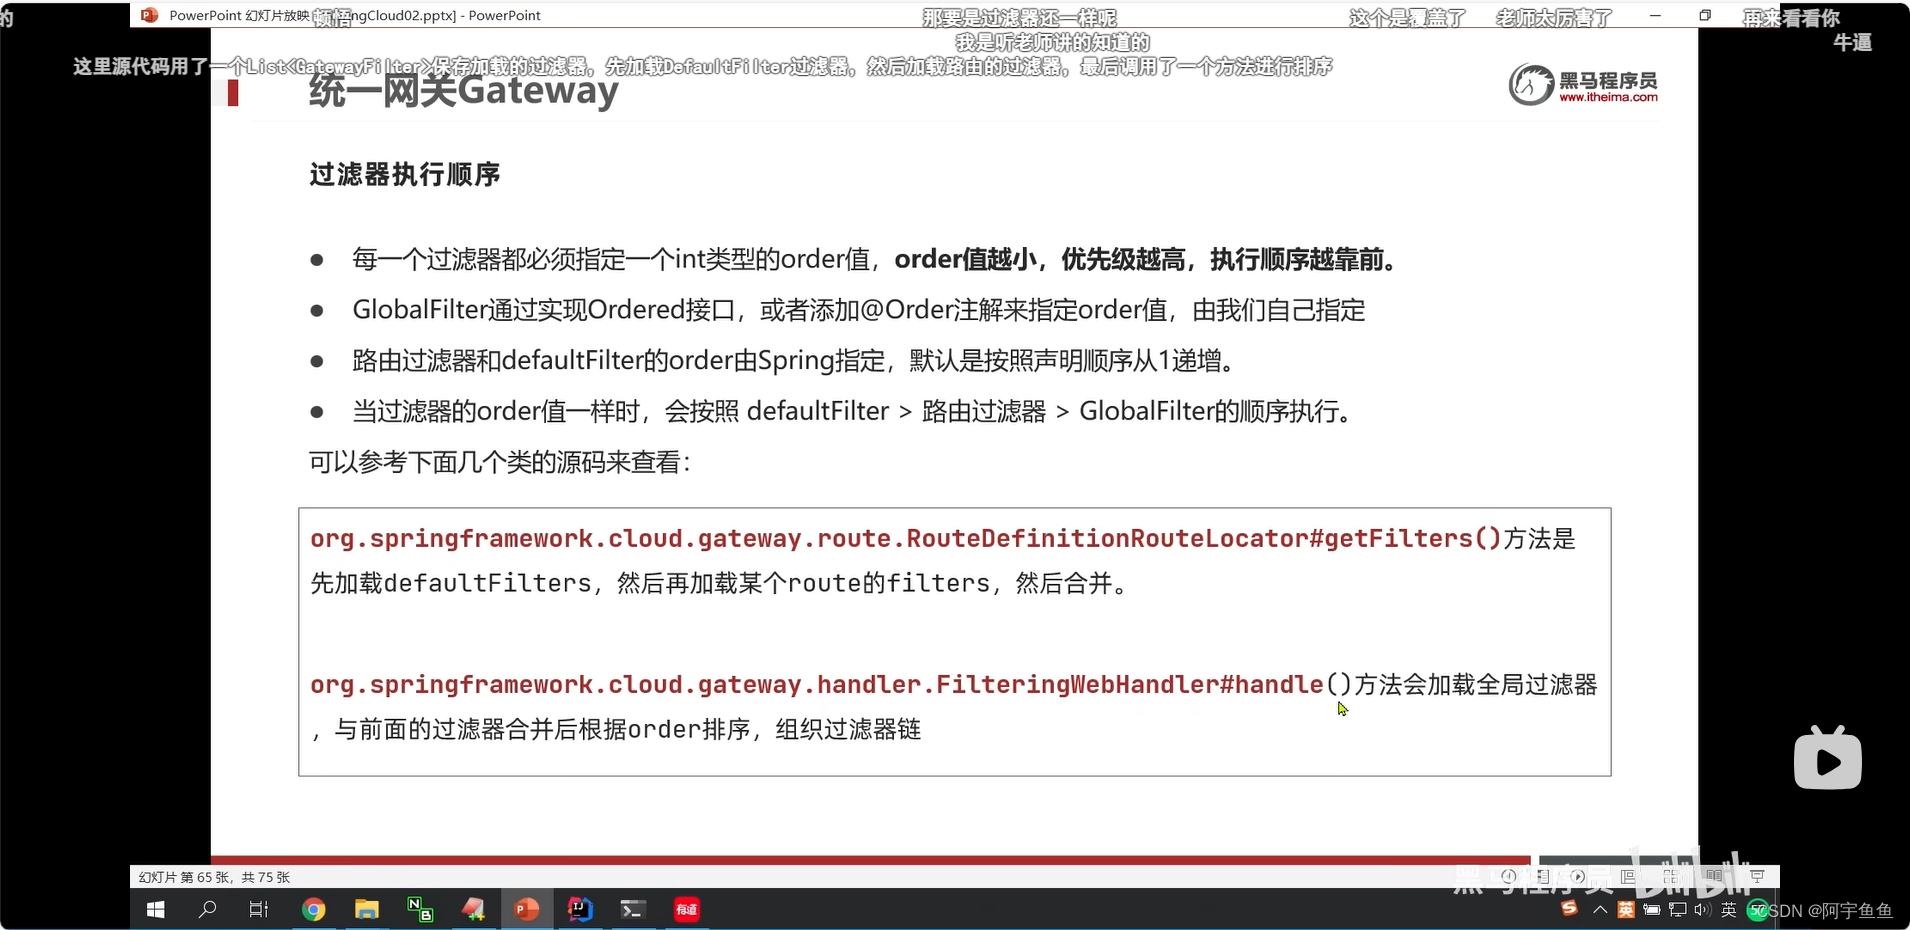Open the green NB app on taskbar
Image resolution: width=1910 pixels, height=930 pixels.
pos(420,909)
